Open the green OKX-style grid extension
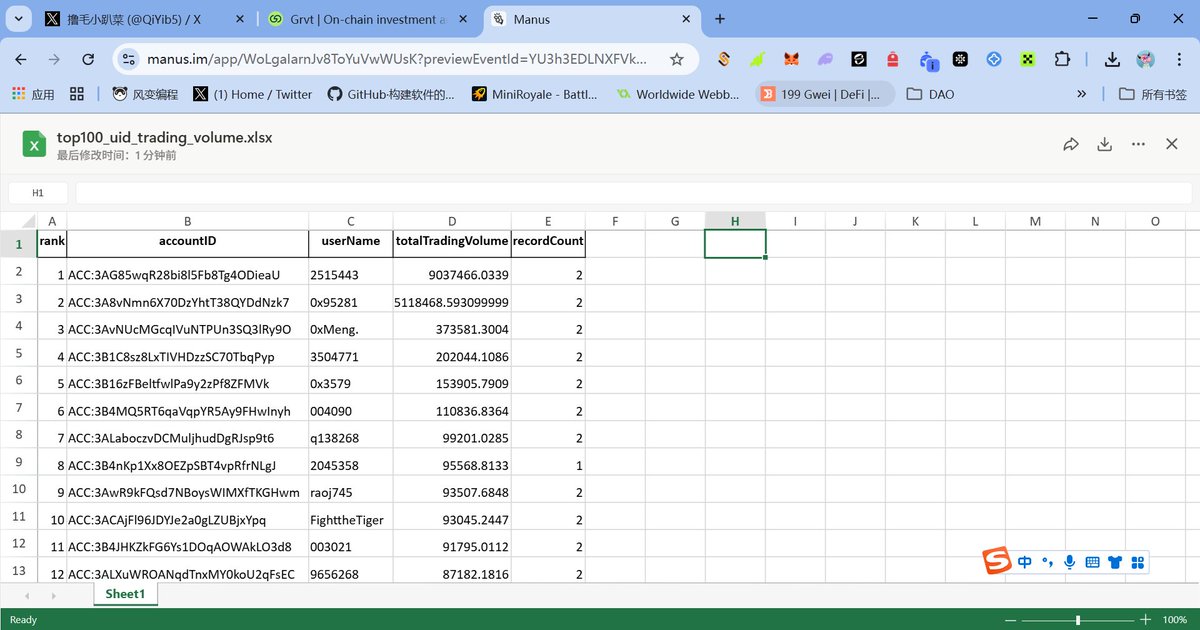This screenshot has height=630, width=1200. pos(1027,60)
